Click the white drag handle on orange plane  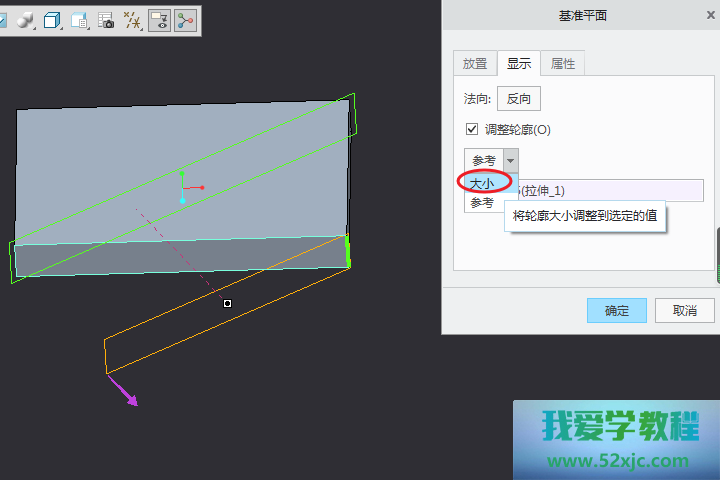[228, 303]
